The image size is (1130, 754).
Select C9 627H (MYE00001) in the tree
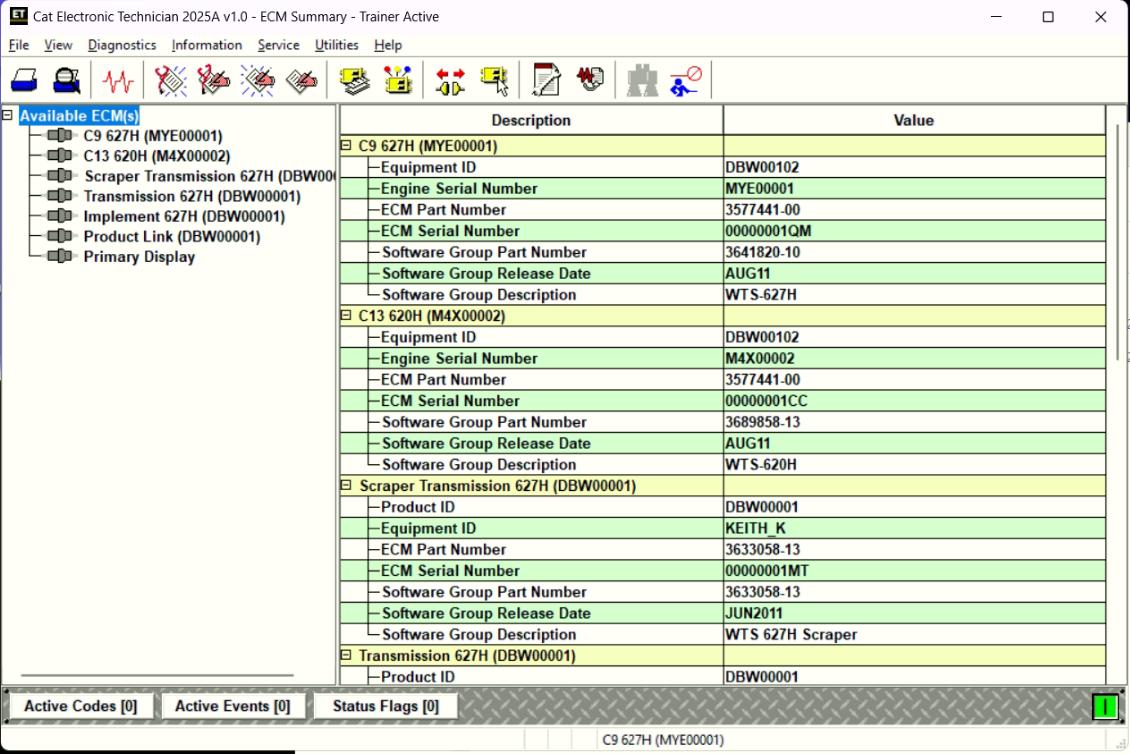pos(153,136)
